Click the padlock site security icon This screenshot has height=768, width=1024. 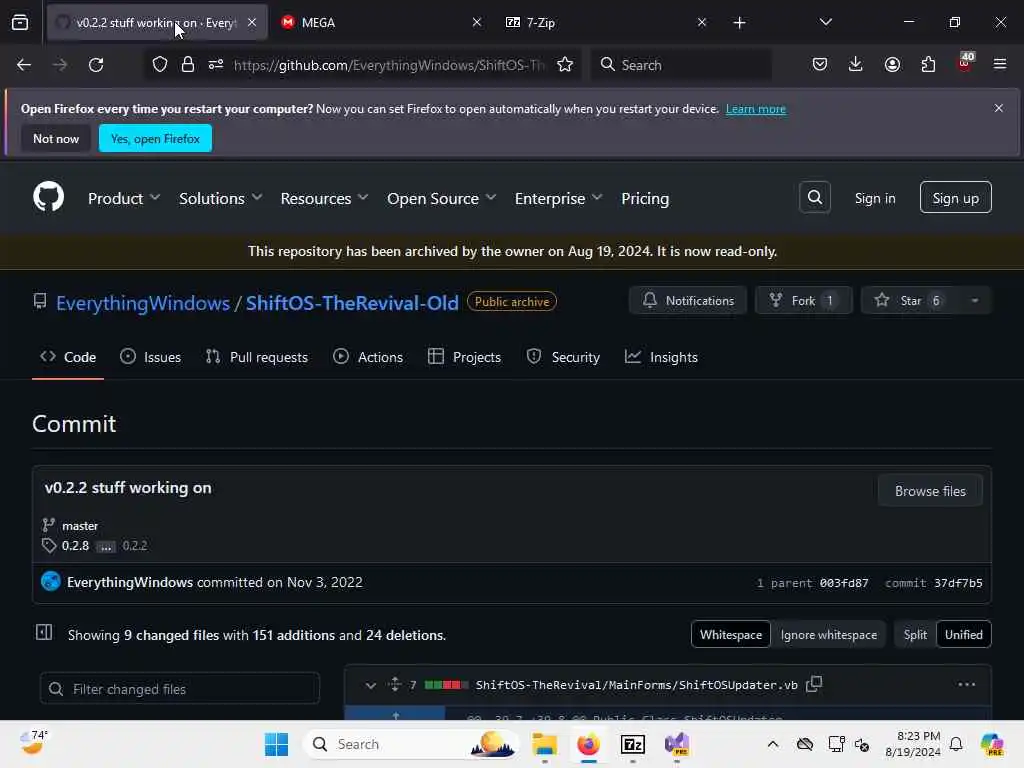pos(188,65)
